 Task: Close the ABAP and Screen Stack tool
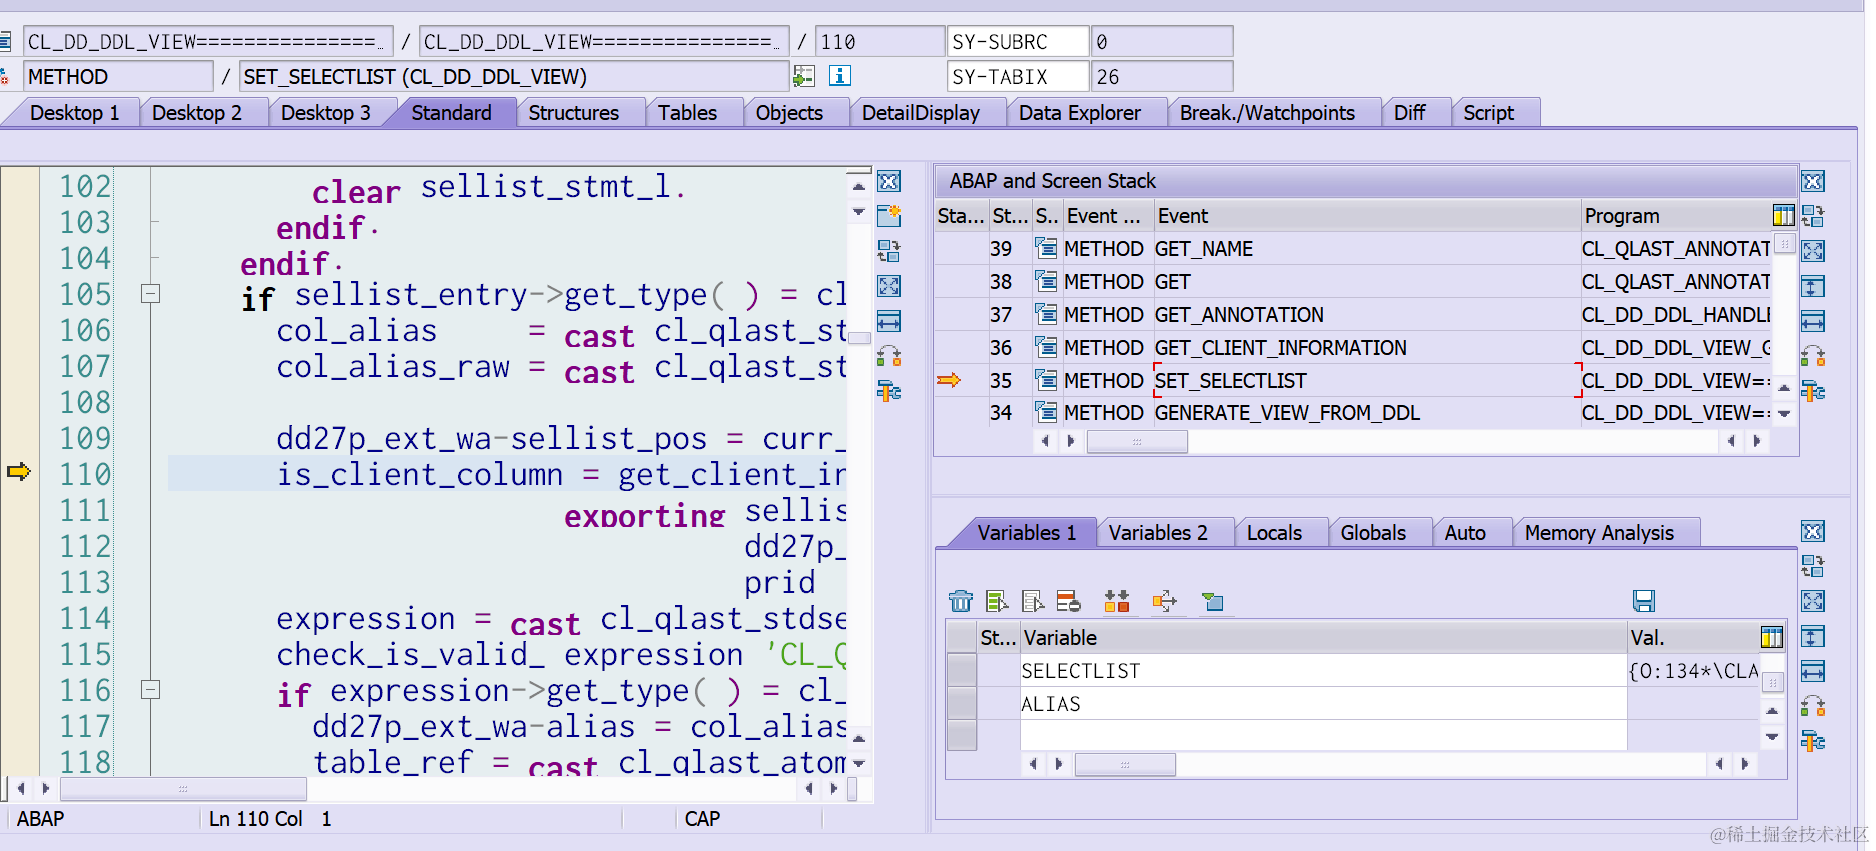[1813, 182]
